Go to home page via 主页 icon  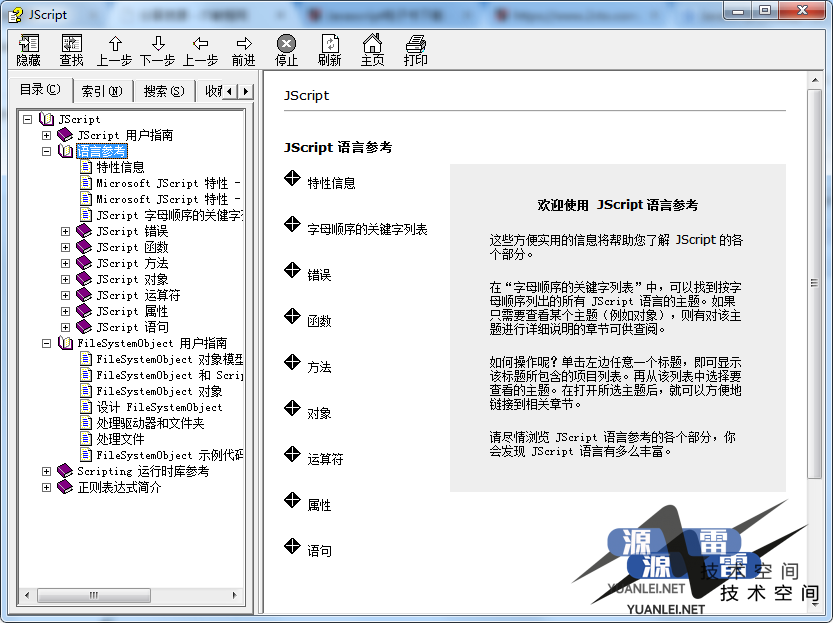372,43
